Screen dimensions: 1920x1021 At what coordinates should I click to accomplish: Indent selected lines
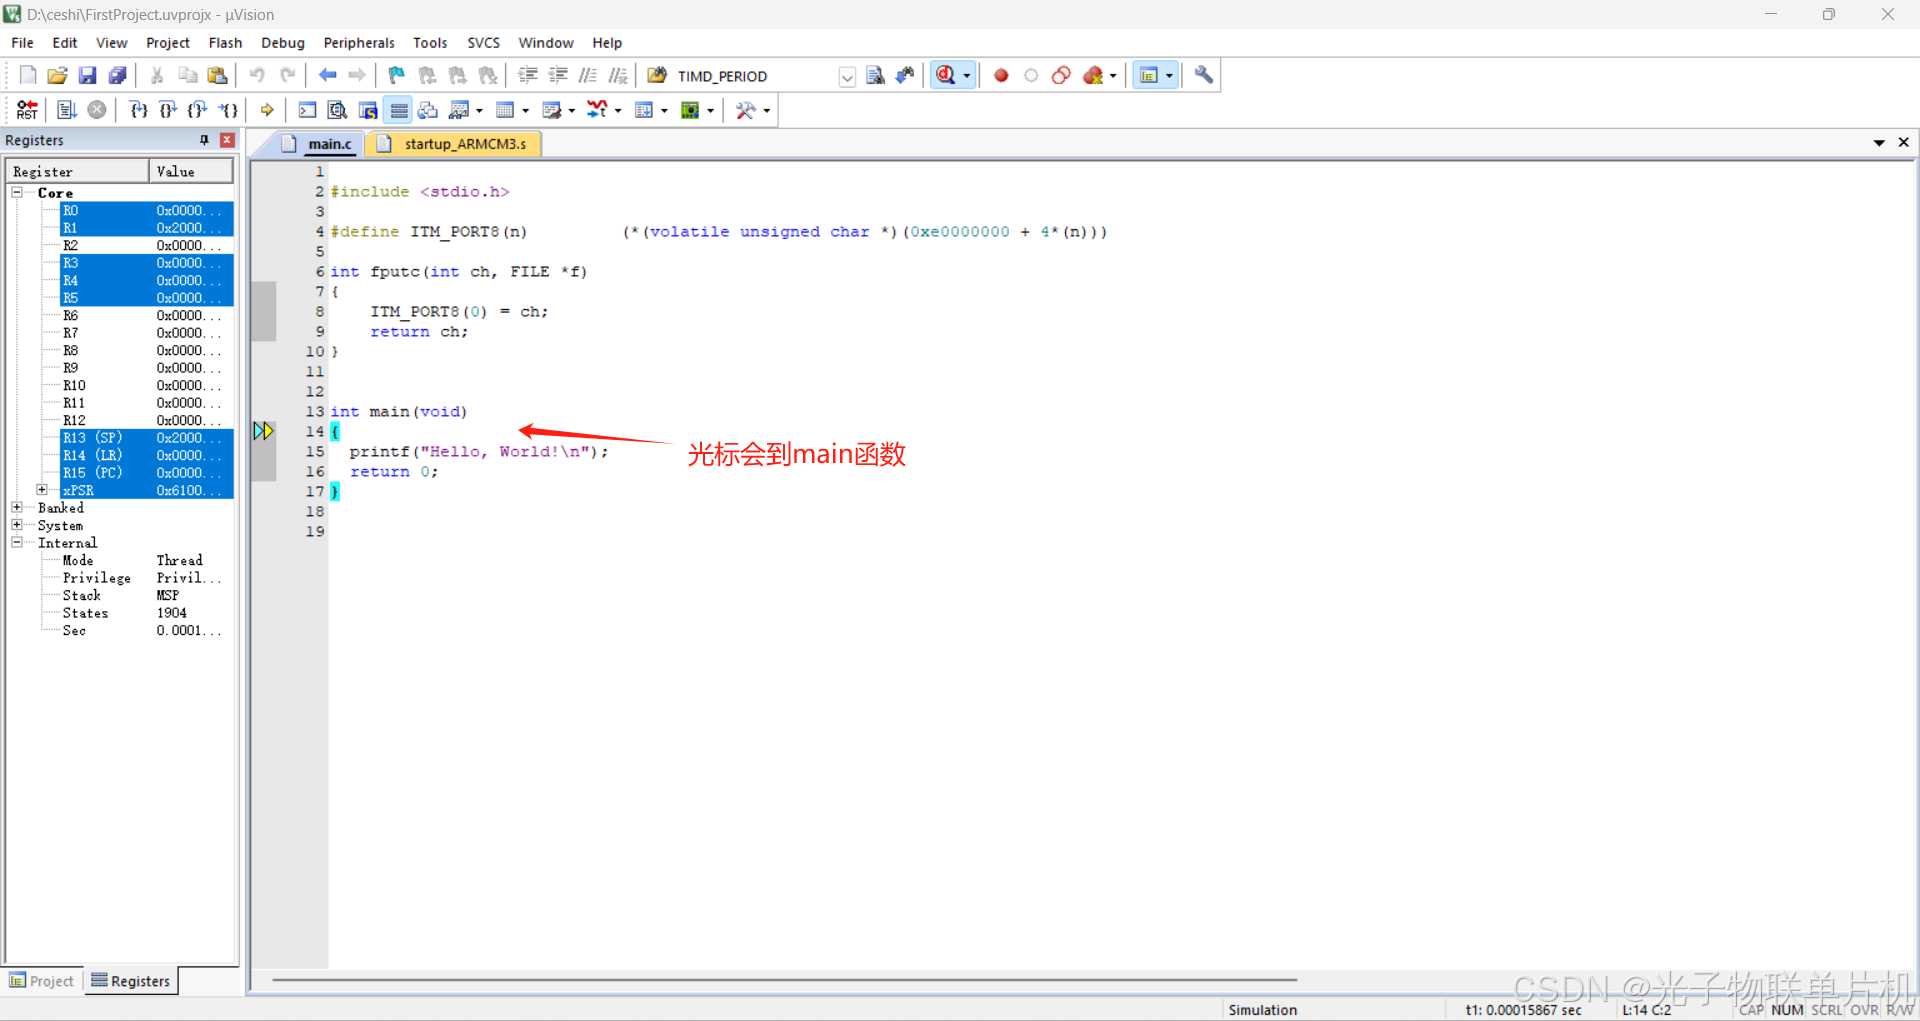click(528, 76)
